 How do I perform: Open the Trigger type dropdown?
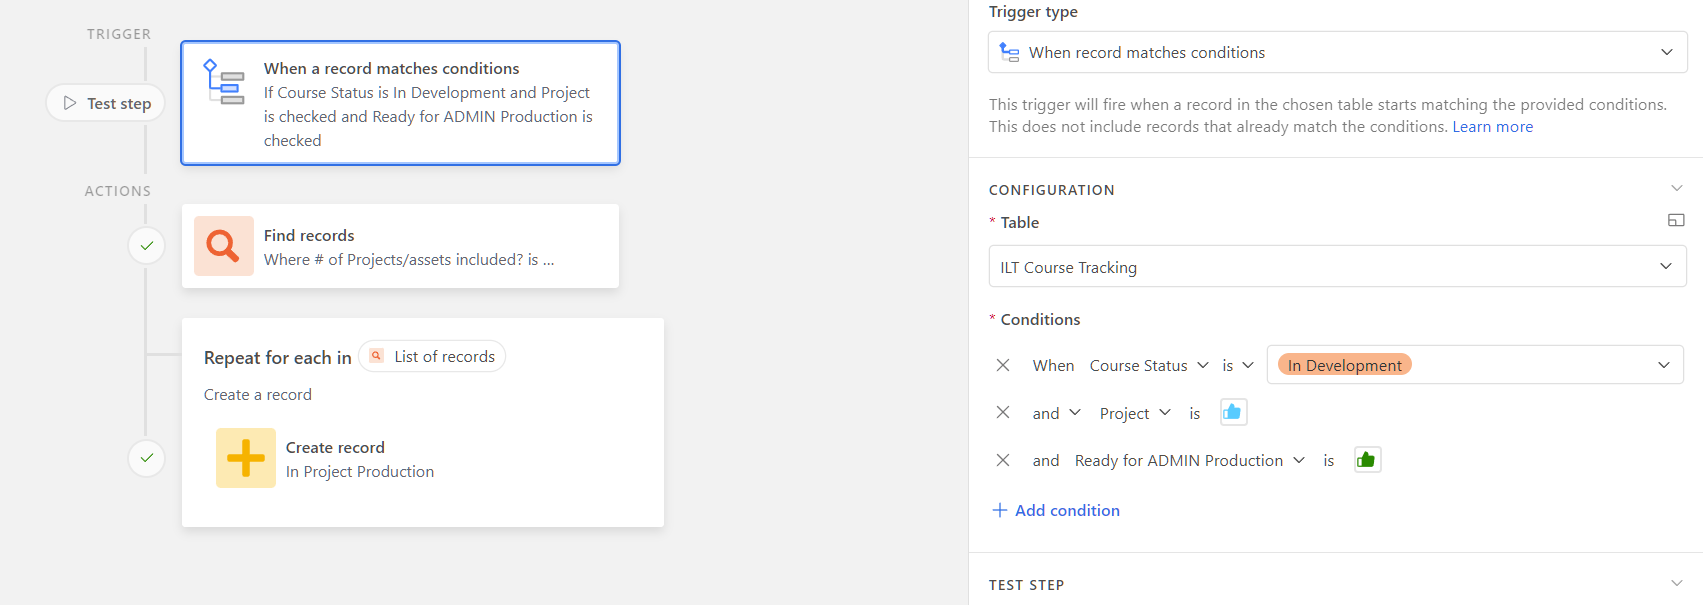(x=1337, y=52)
